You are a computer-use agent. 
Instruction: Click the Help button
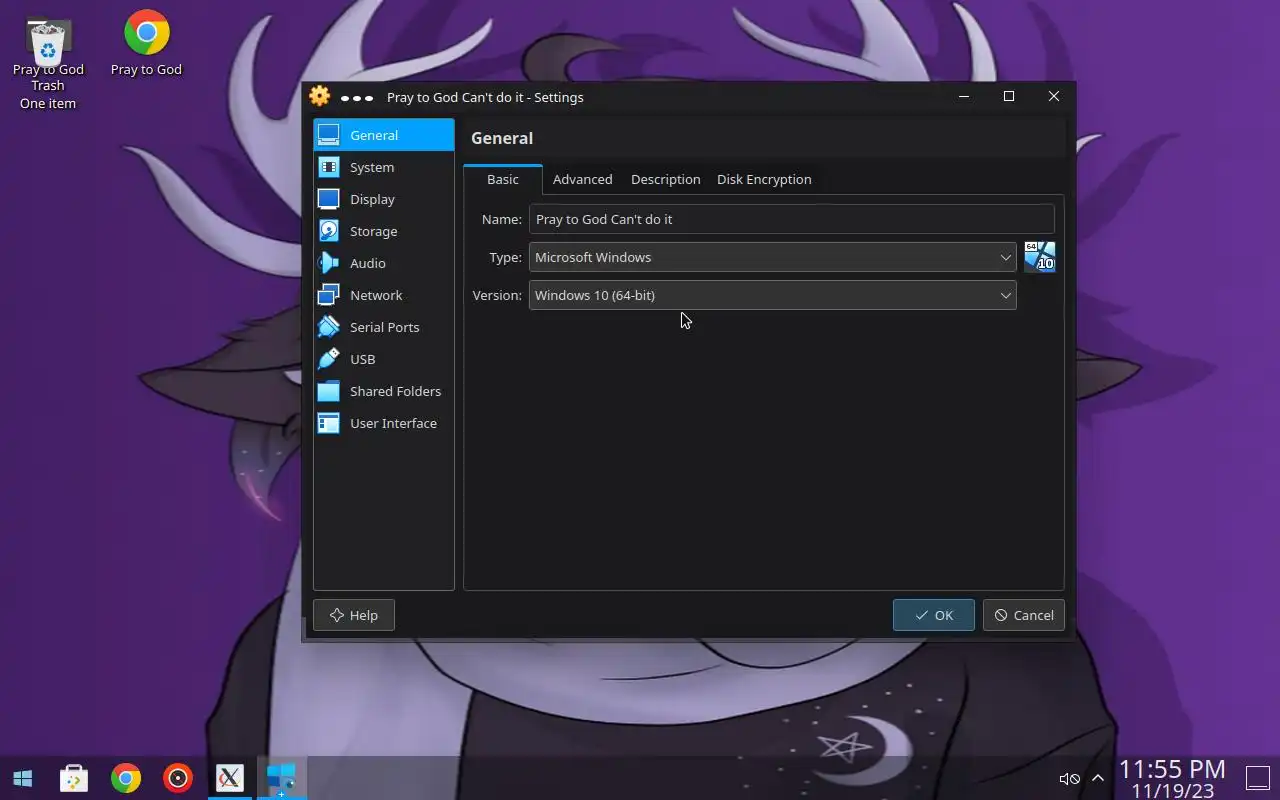coord(354,615)
